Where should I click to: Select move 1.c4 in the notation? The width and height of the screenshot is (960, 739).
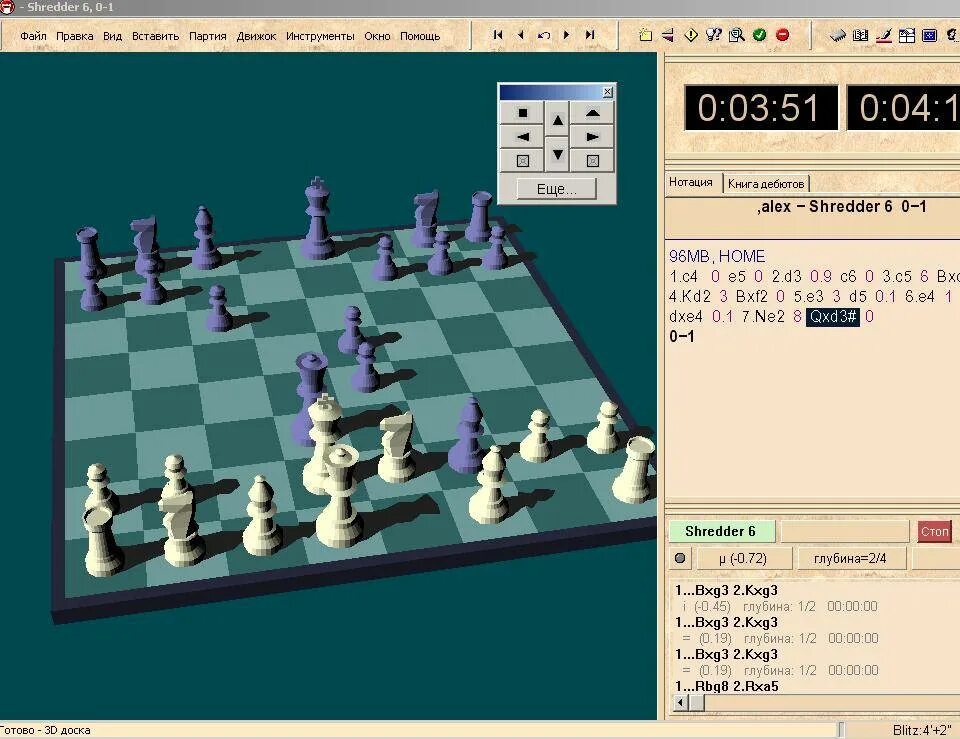coord(683,277)
